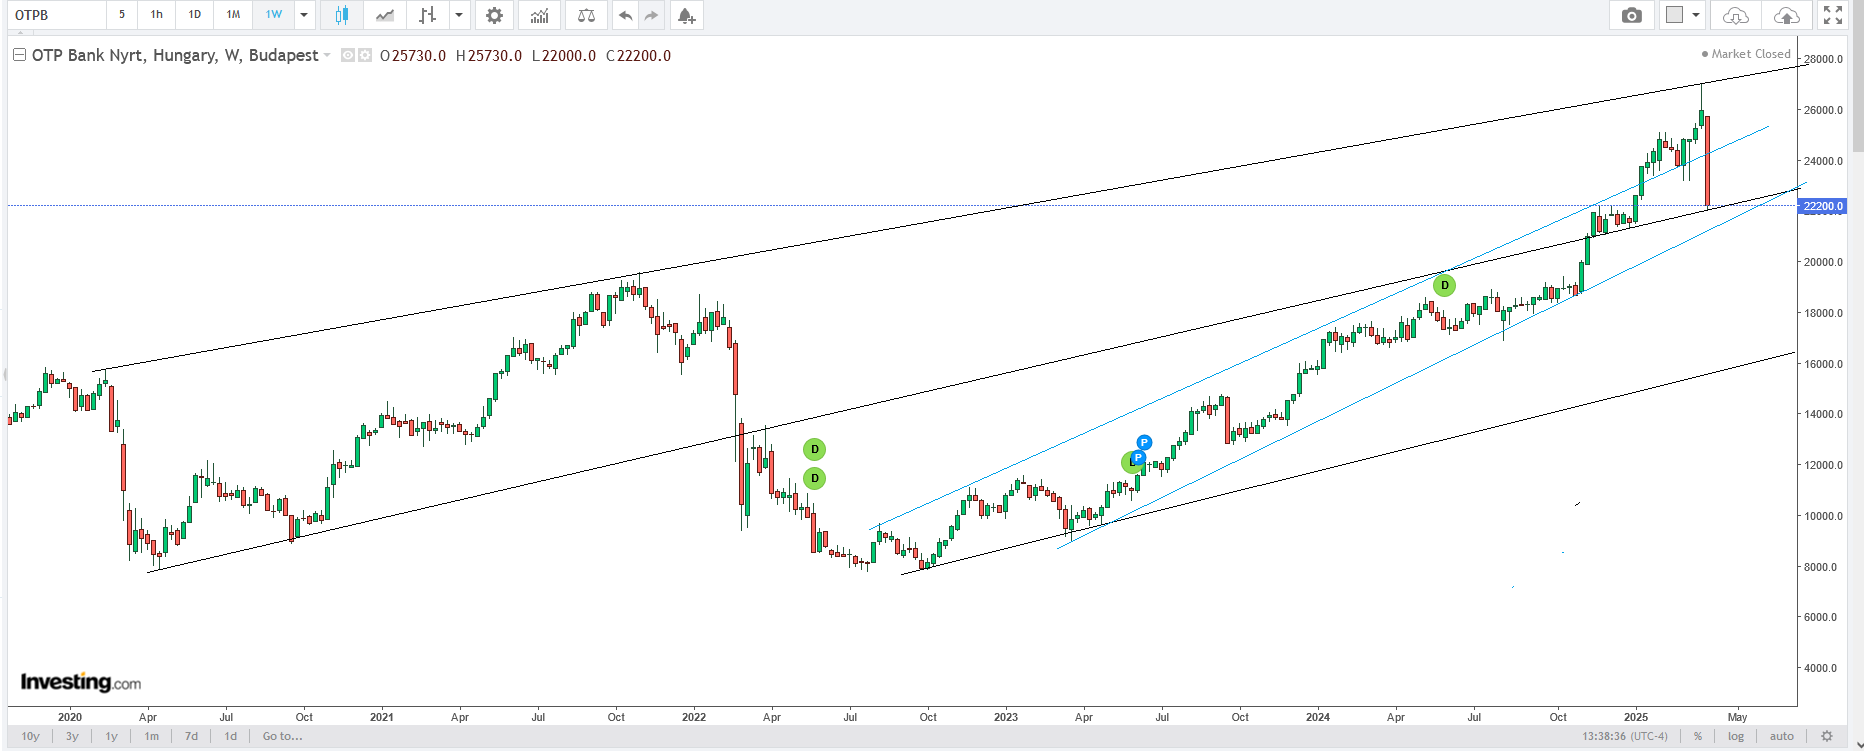The height and width of the screenshot is (754, 1864).
Task: Click the compare symbols scales icon
Action: pyautogui.click(x=586, y=15)
